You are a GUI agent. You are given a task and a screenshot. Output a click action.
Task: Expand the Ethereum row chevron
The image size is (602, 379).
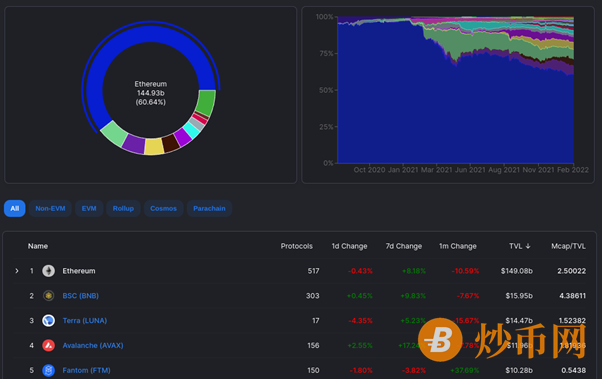pos(17,271)
